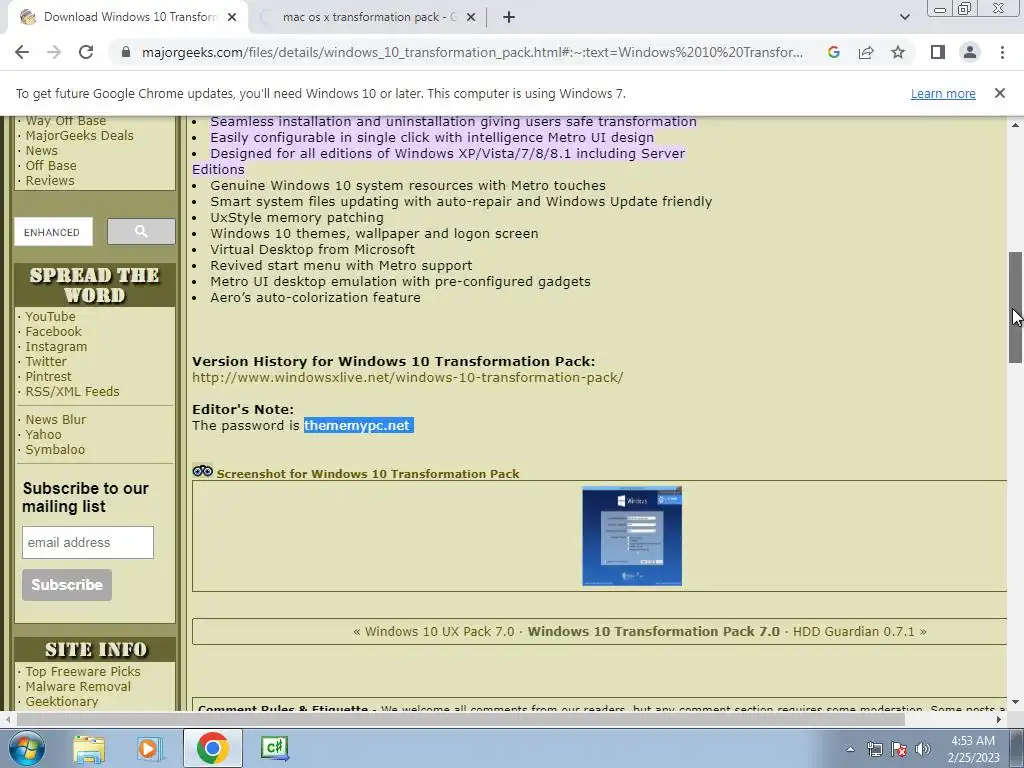Open the News Blur link
The image size is (1024, 768).
(56, 419)
